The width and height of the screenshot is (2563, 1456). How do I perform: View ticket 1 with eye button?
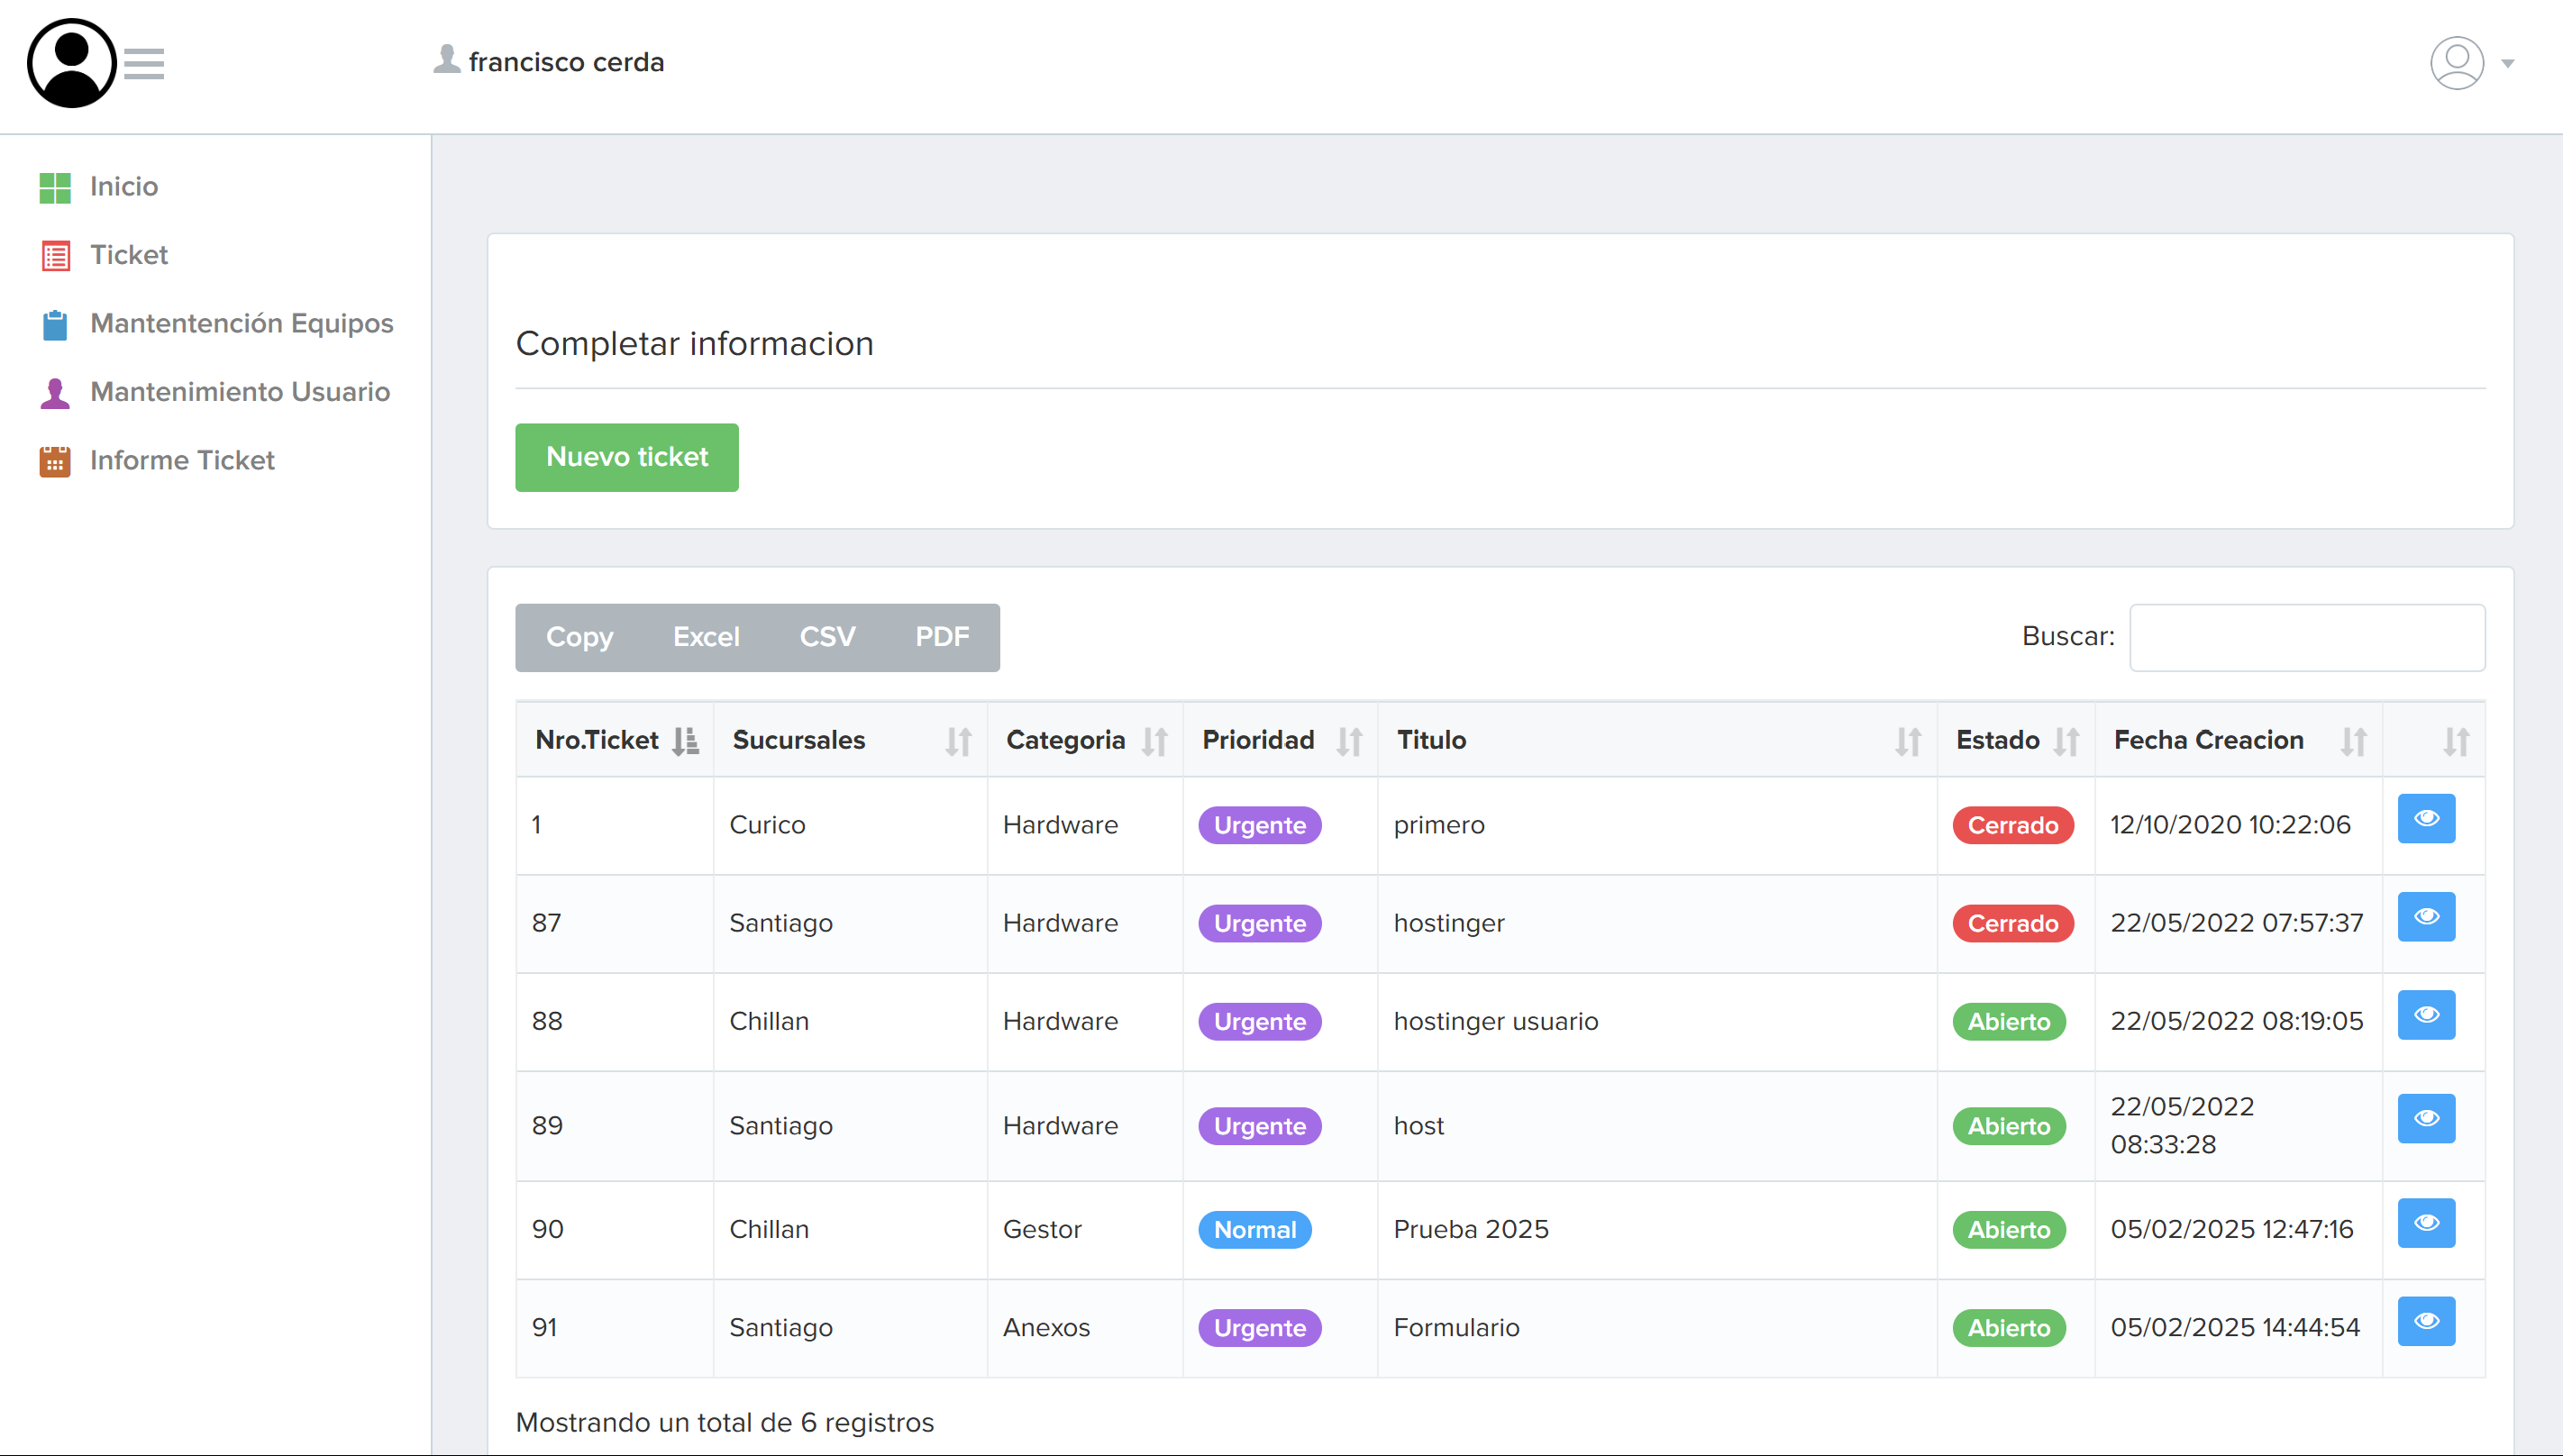pyautogui.click(x=2426, y=819)
